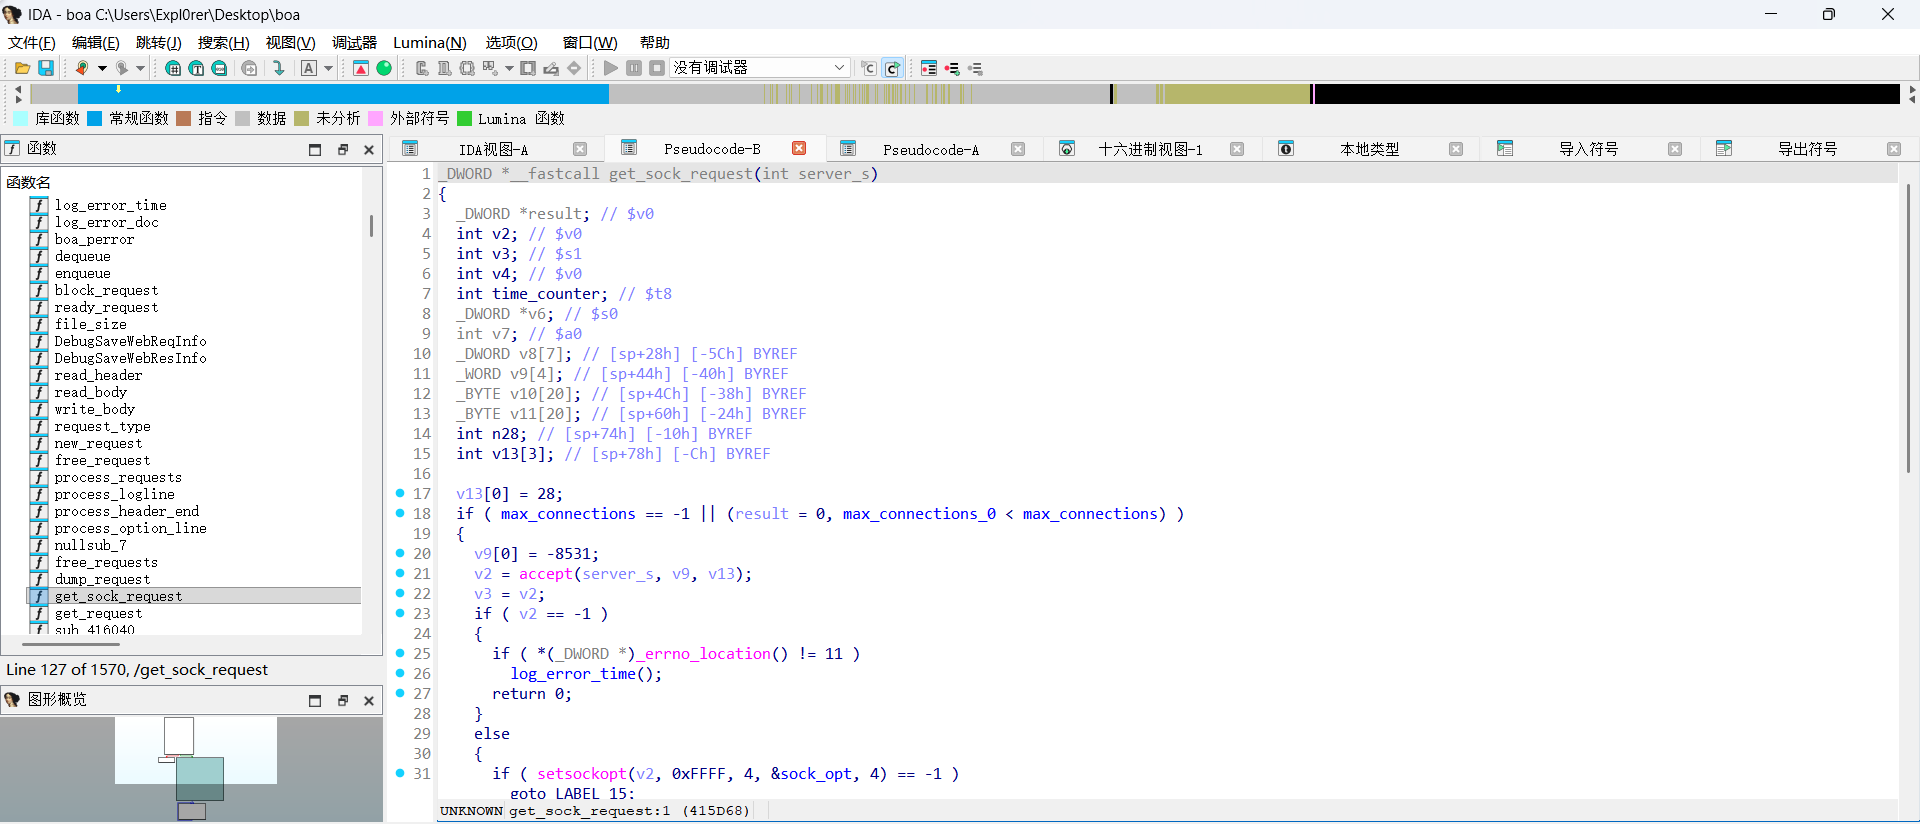Image resolution: width=1920 pixels, height=824 pixels.
Task: Select DebugSaveWebReqInfo in the functions list
Action: 130,341
